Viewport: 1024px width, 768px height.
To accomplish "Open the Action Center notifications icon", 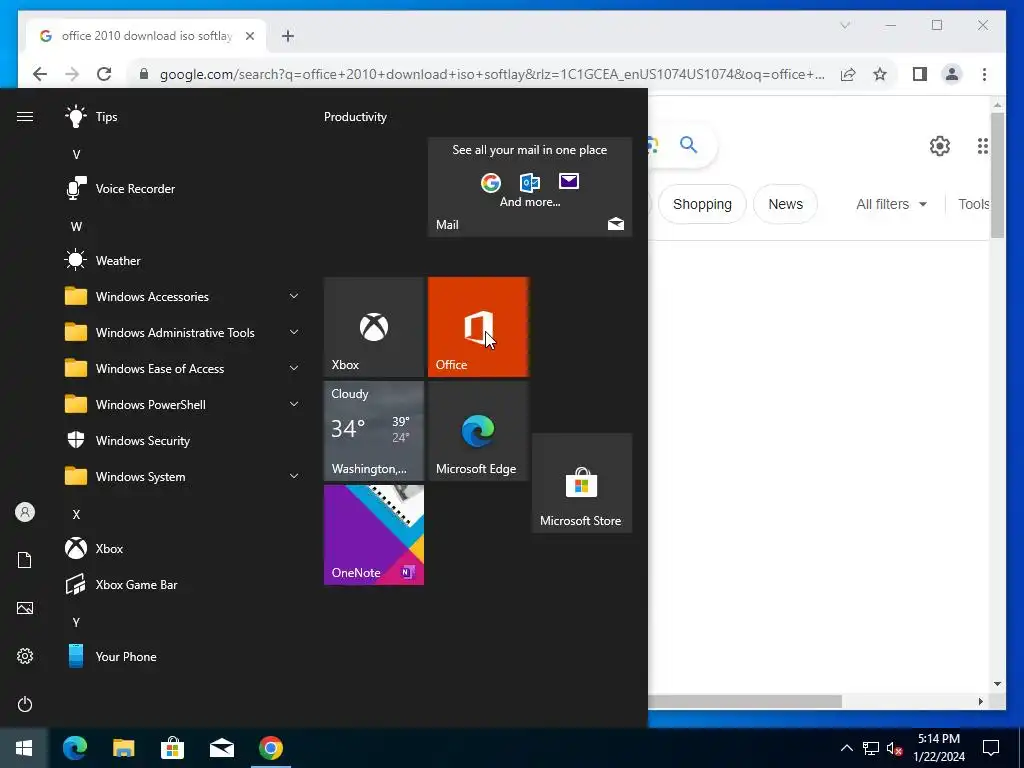I will click(991, 748).
